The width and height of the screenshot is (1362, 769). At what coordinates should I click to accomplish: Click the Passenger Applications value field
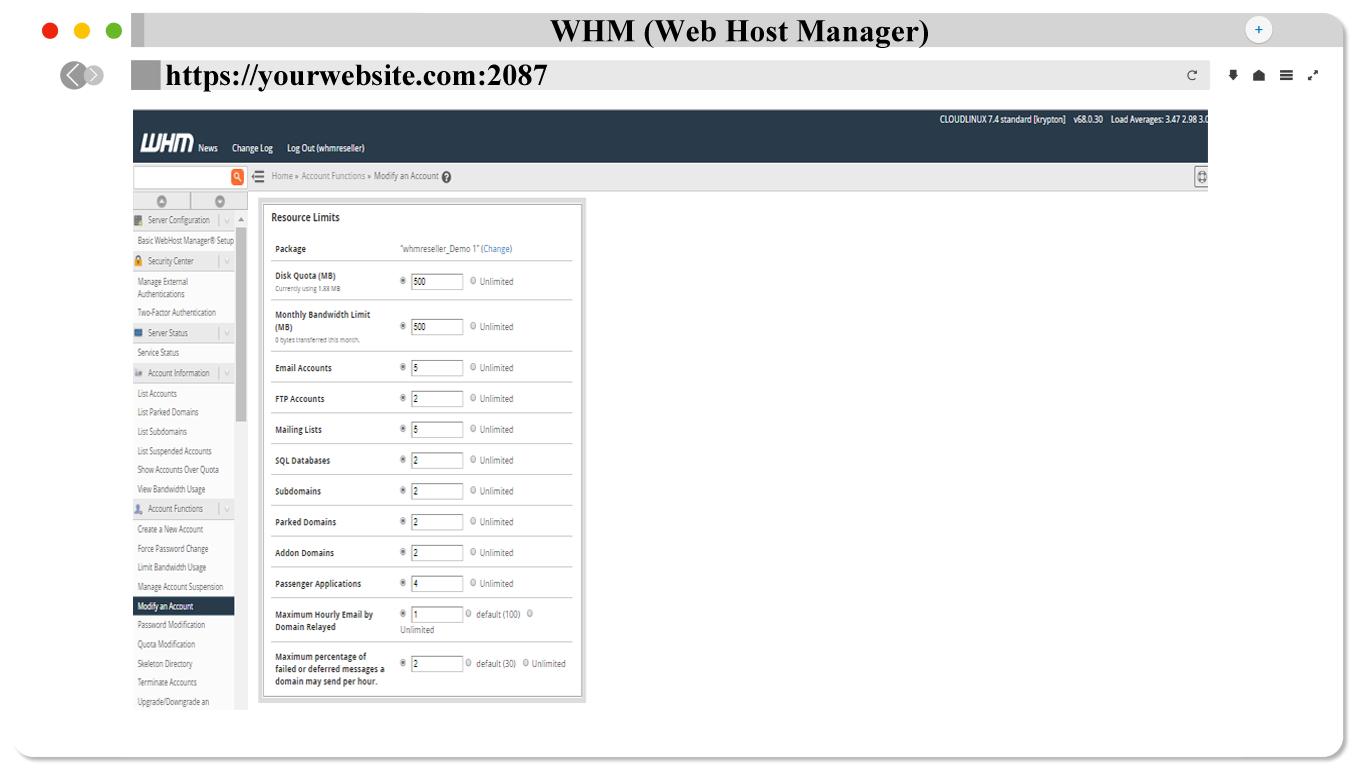tap(437, 584)
